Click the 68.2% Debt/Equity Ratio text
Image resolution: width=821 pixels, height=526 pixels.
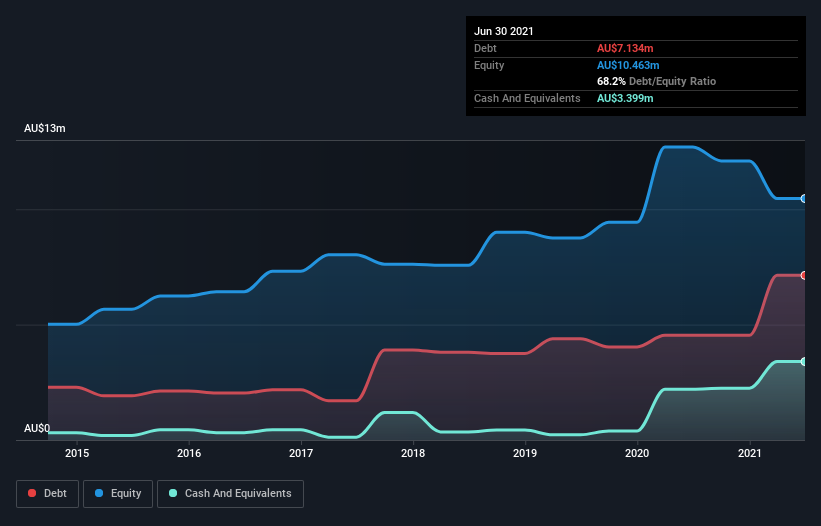point(657,81)
